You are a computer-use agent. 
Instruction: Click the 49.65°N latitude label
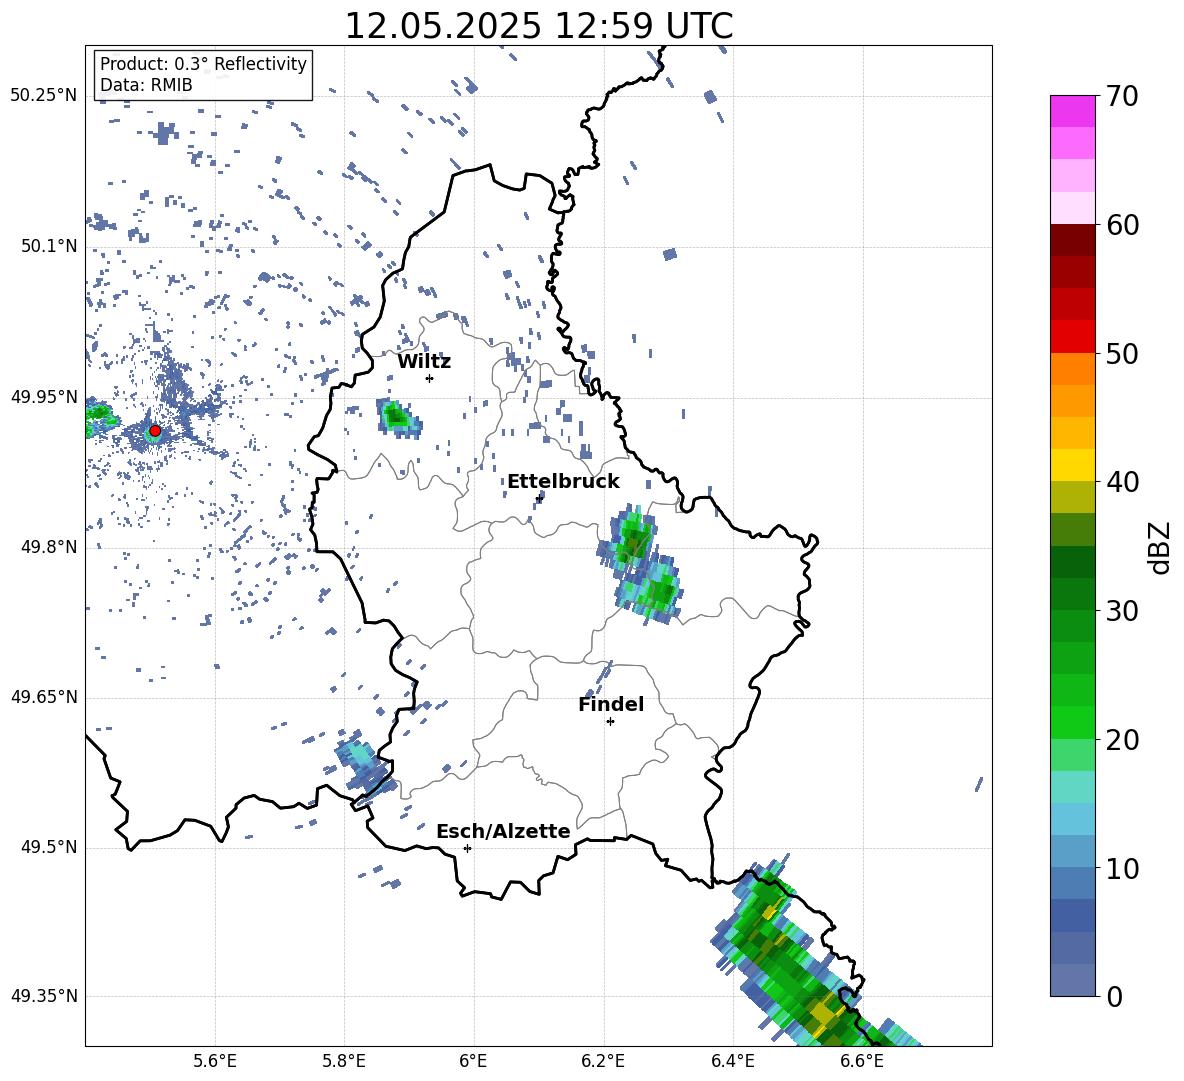pyautogui.click(x=44, y=697)
